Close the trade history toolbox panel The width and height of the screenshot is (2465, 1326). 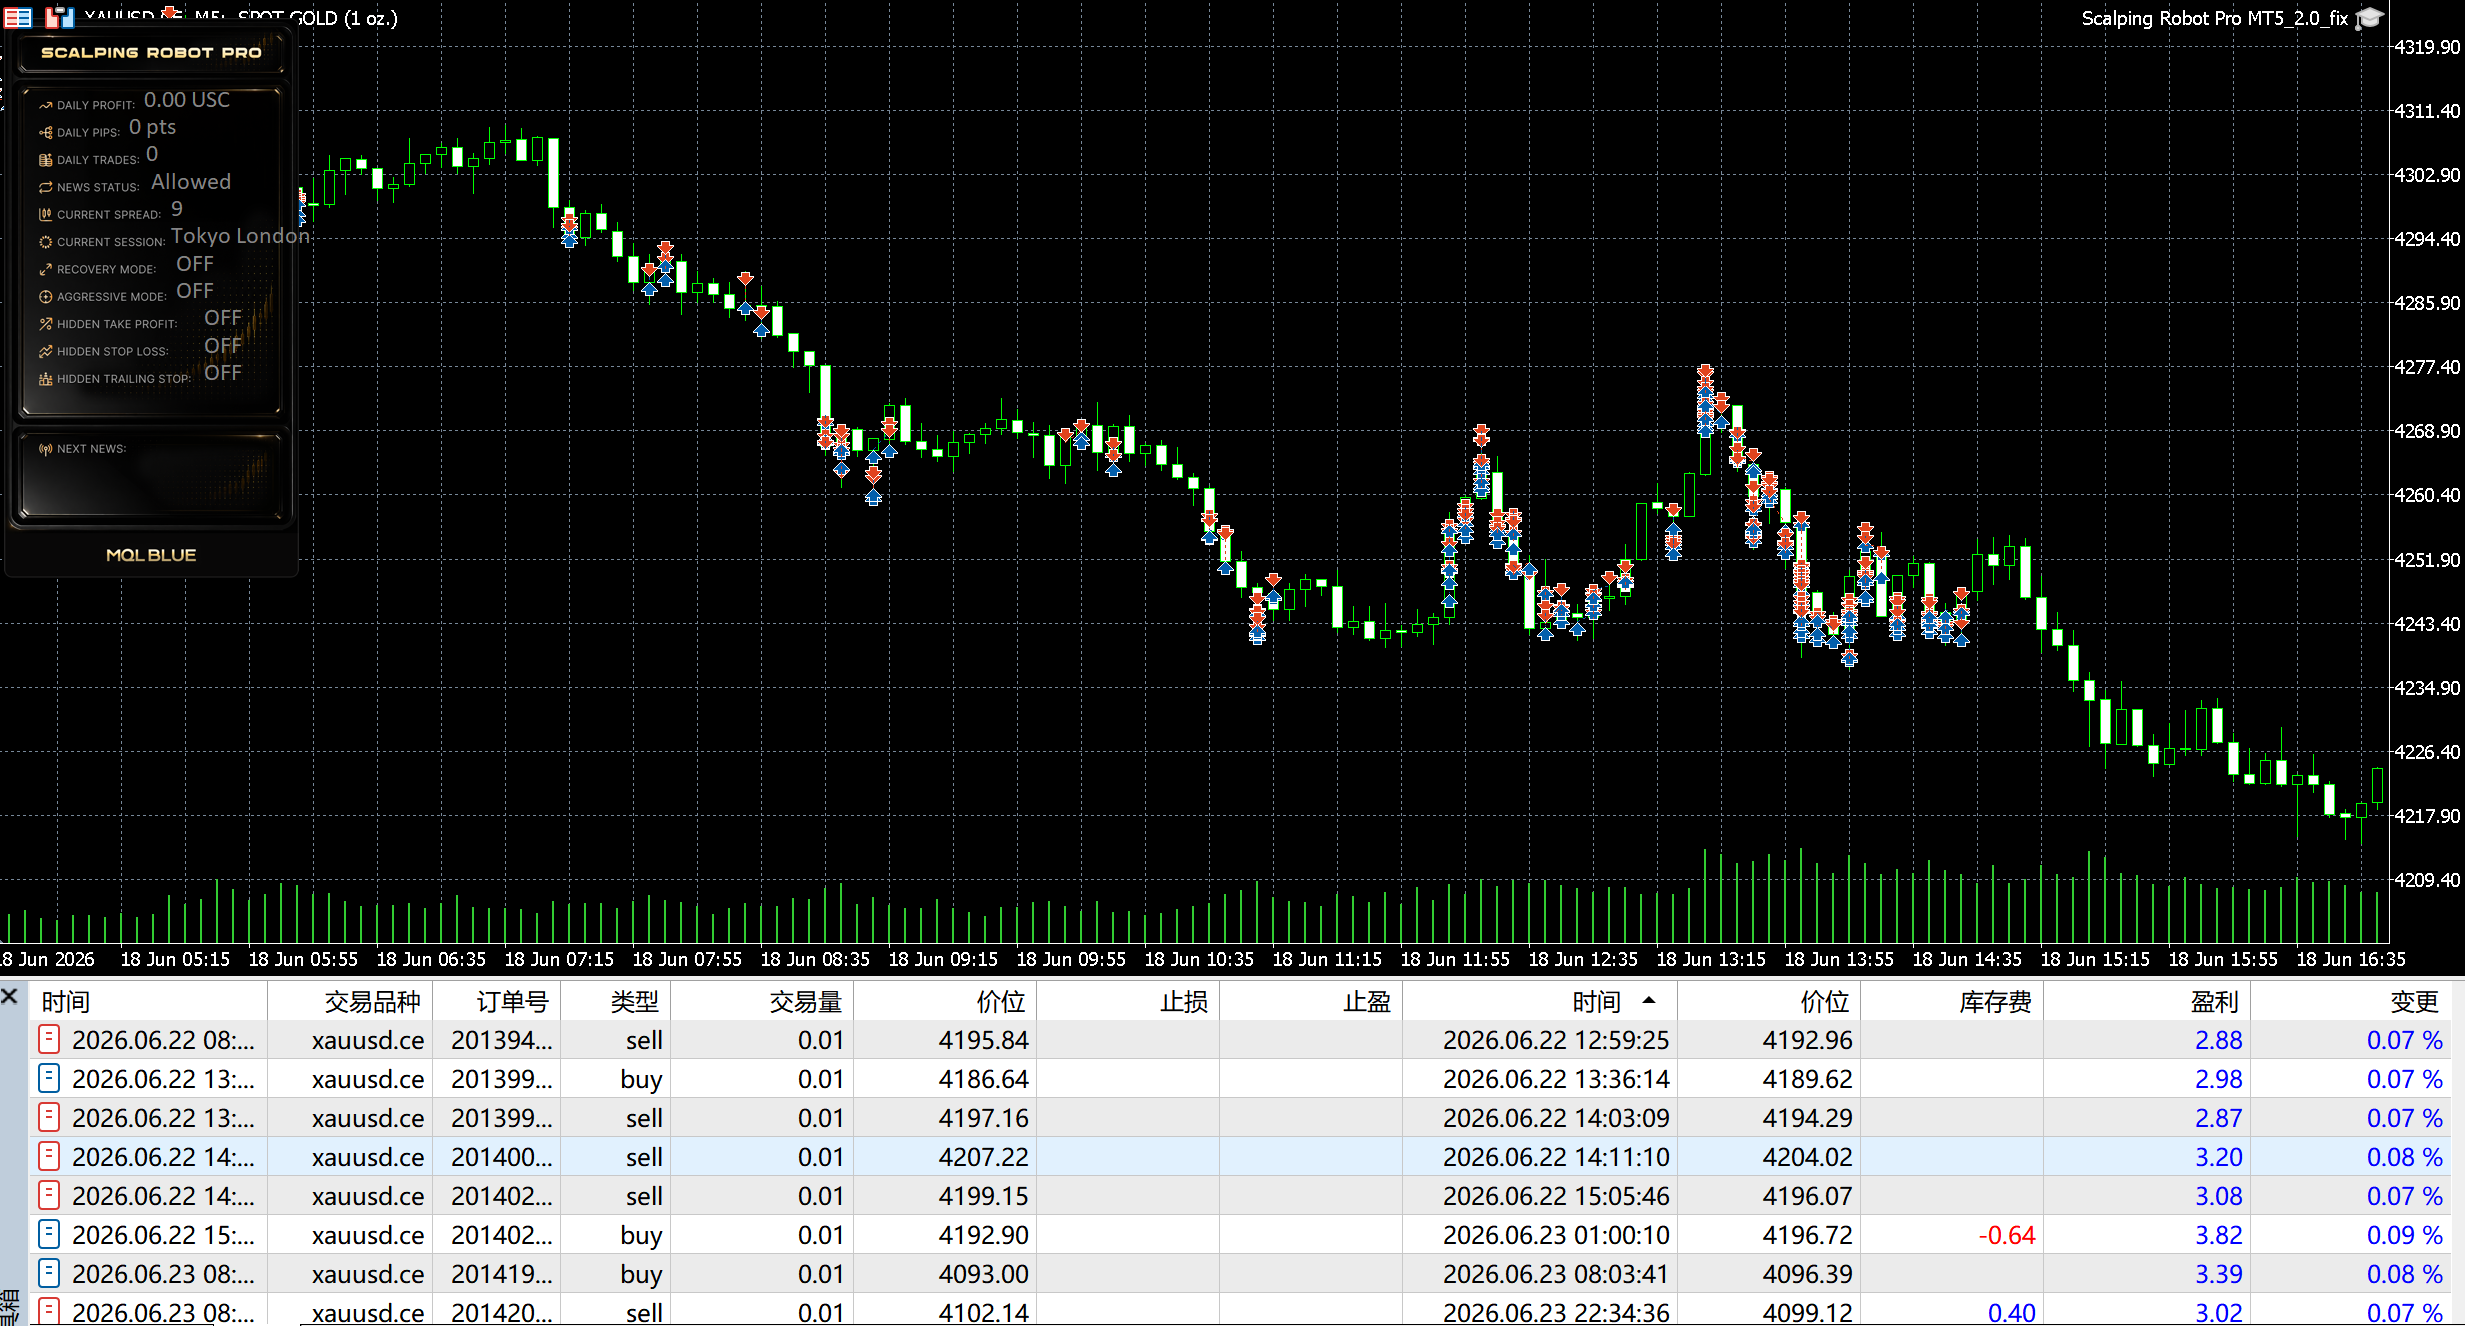[x=10, y=996]
